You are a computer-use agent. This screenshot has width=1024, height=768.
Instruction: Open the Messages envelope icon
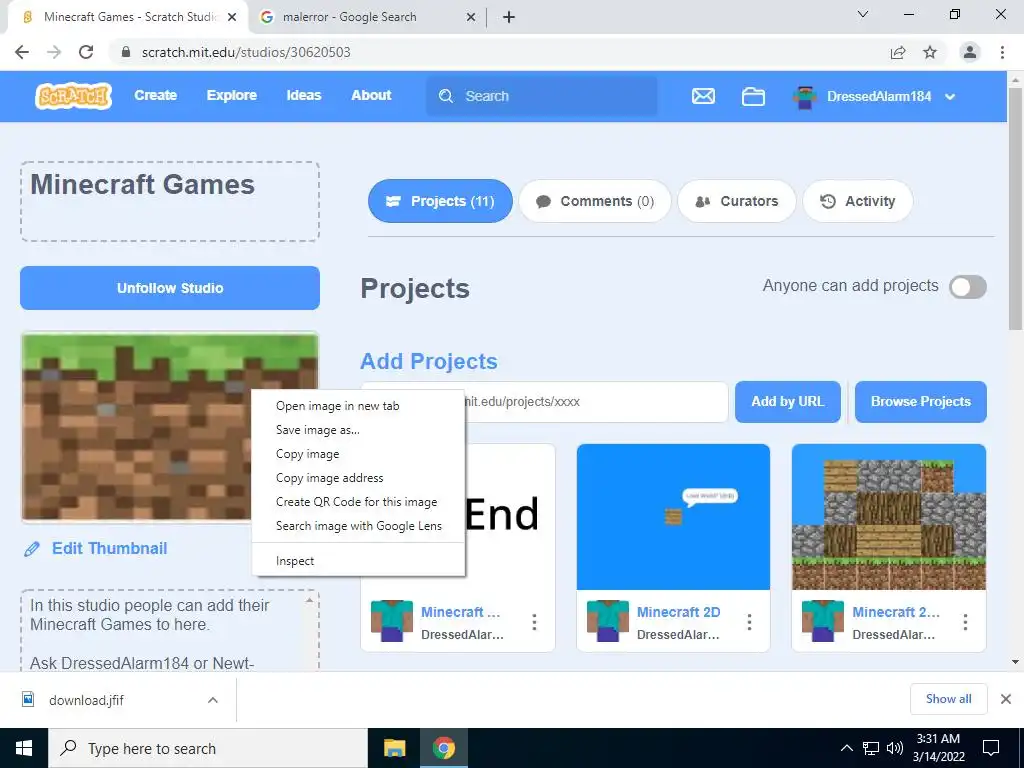[x=703, y=96]
